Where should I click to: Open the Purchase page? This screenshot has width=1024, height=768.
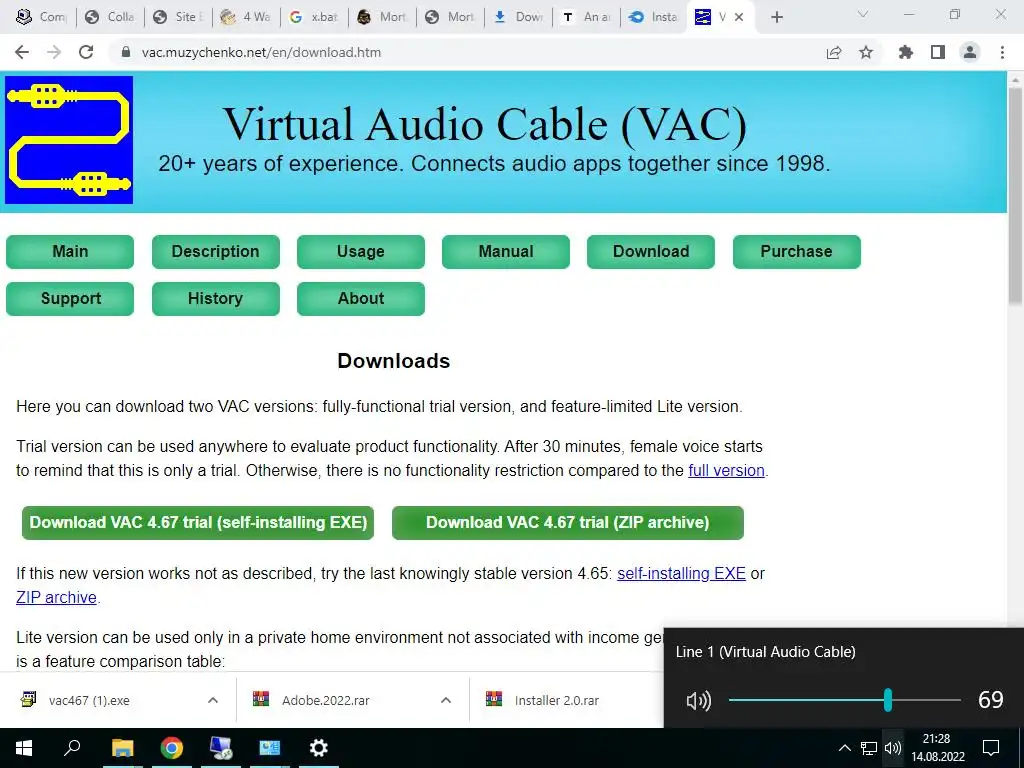click(797, 251)
